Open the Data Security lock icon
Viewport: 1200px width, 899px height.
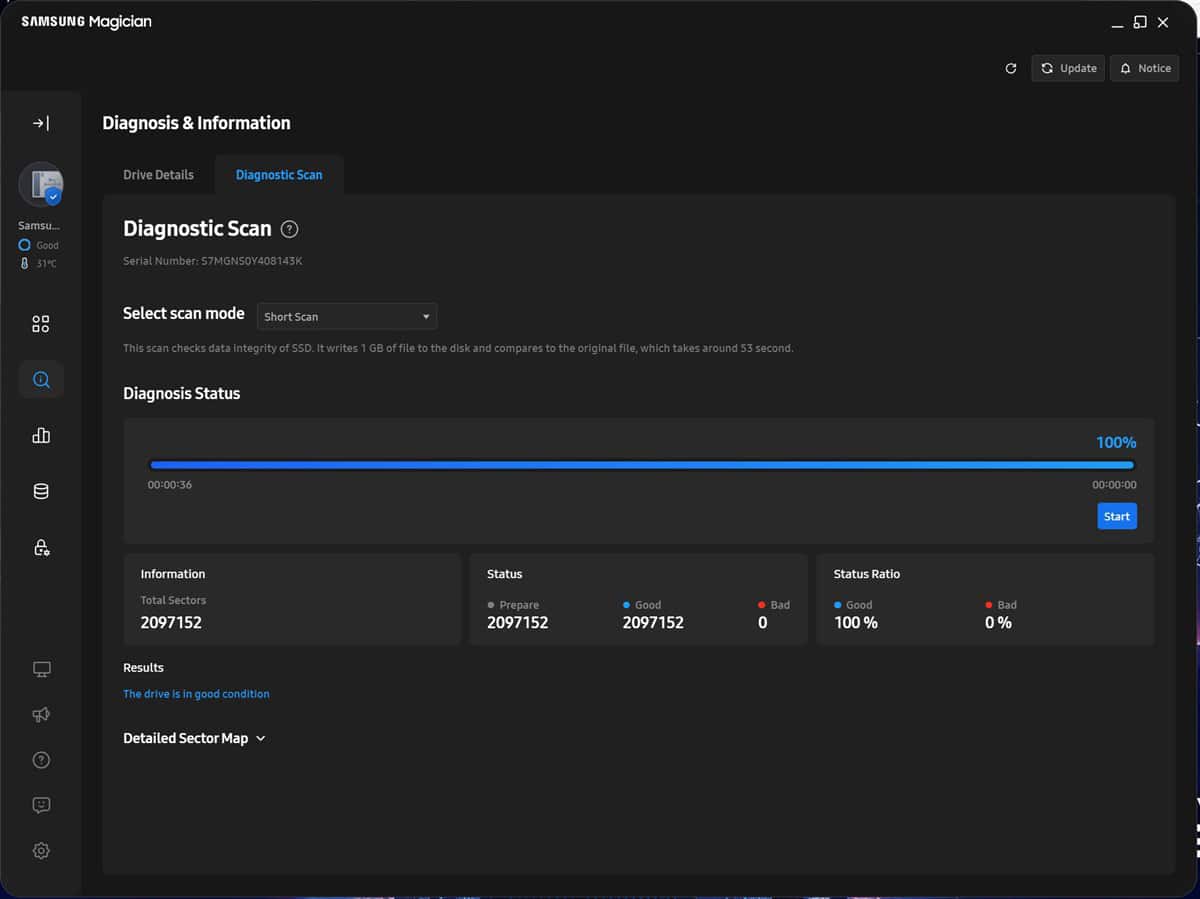tap(40, 547)
